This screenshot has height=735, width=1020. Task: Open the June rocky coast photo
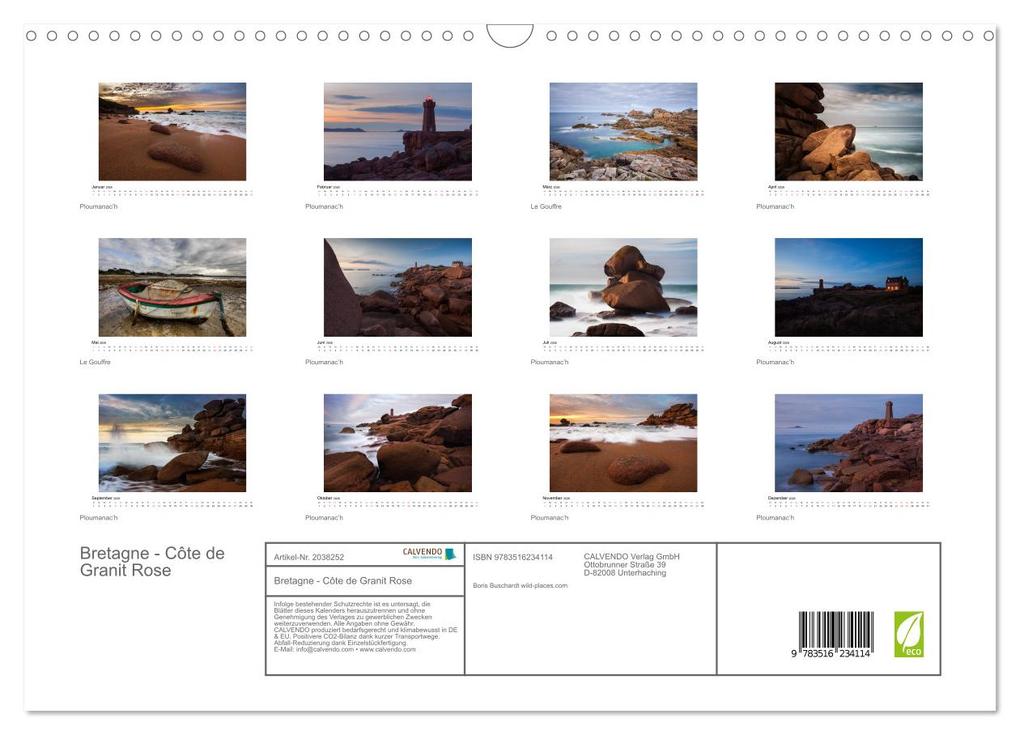[x=398, y=287]
